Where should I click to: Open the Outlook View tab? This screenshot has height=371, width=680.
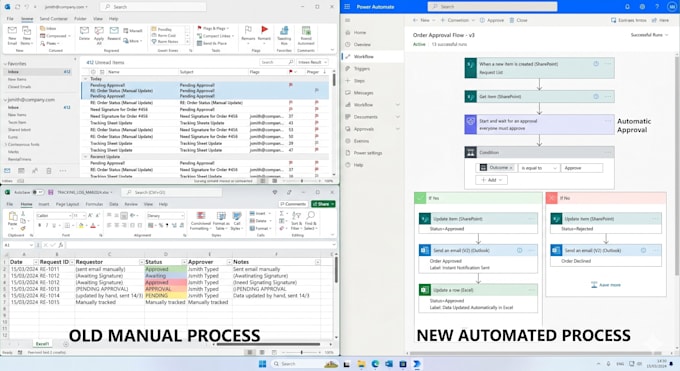tap(98, 19)
